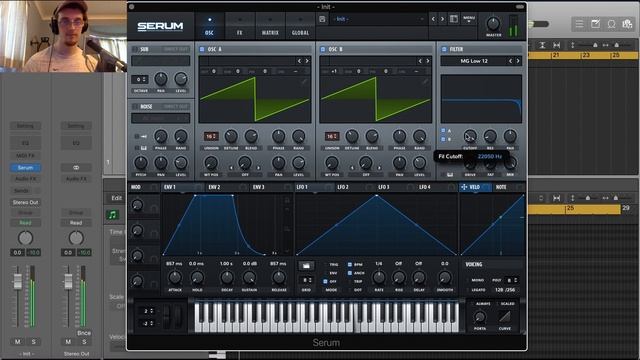Change the POLY voice count stepper
This screenshot has height=360, width=640.
click(512, 280)
